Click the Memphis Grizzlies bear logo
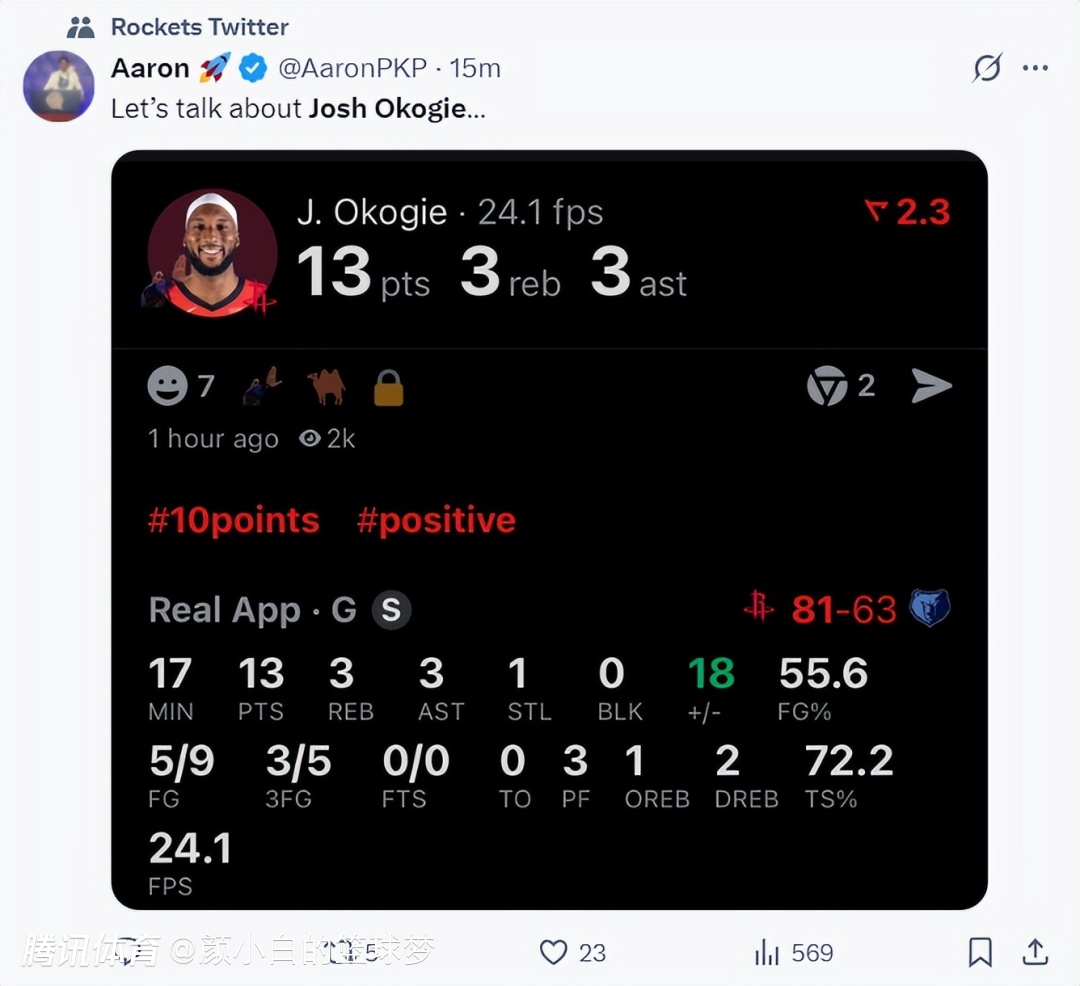 pos(929,608)
